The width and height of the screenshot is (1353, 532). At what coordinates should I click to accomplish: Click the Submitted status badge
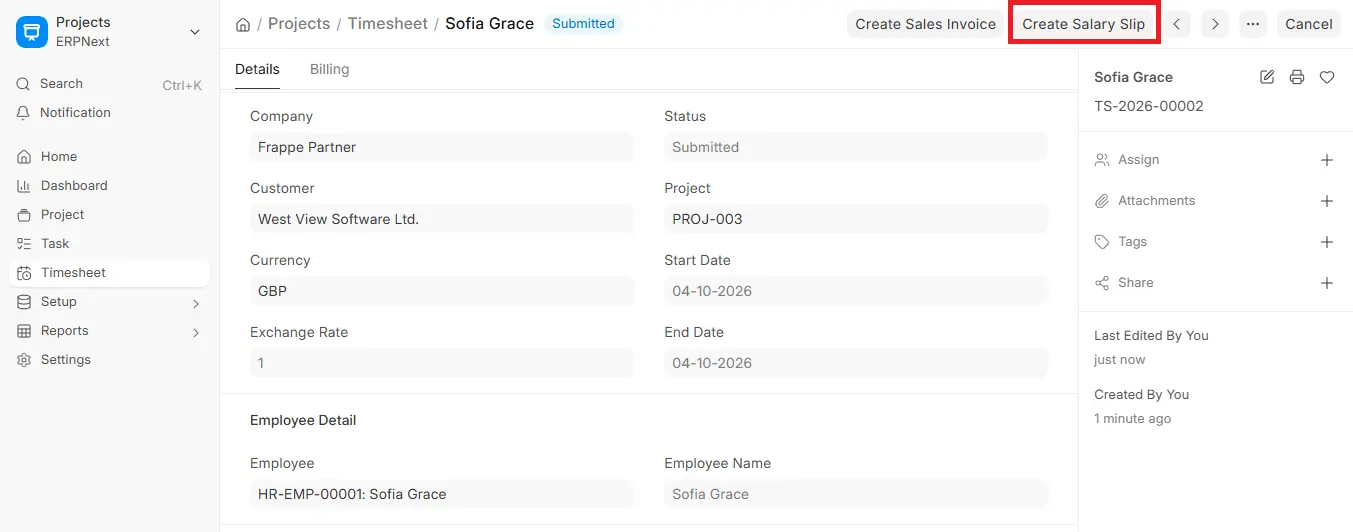[583, 23]
